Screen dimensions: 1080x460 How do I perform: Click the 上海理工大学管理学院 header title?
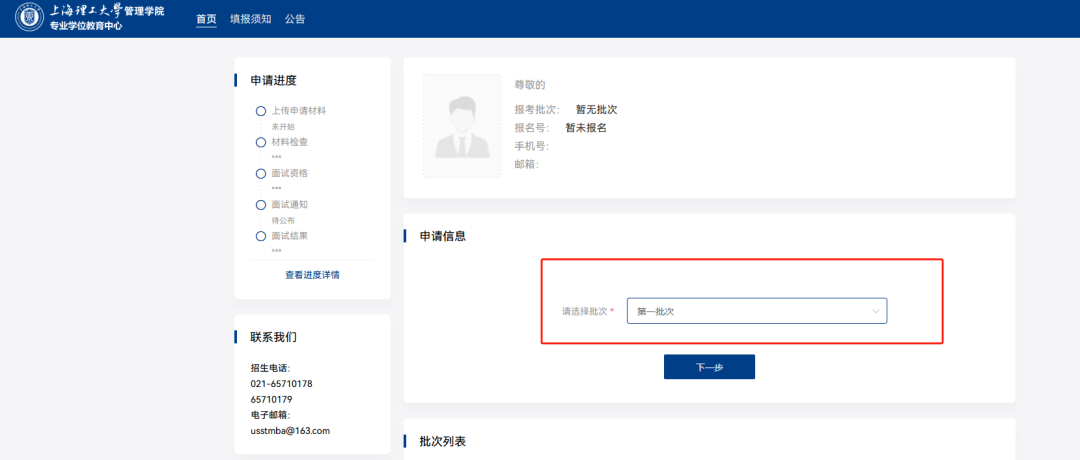107,11
